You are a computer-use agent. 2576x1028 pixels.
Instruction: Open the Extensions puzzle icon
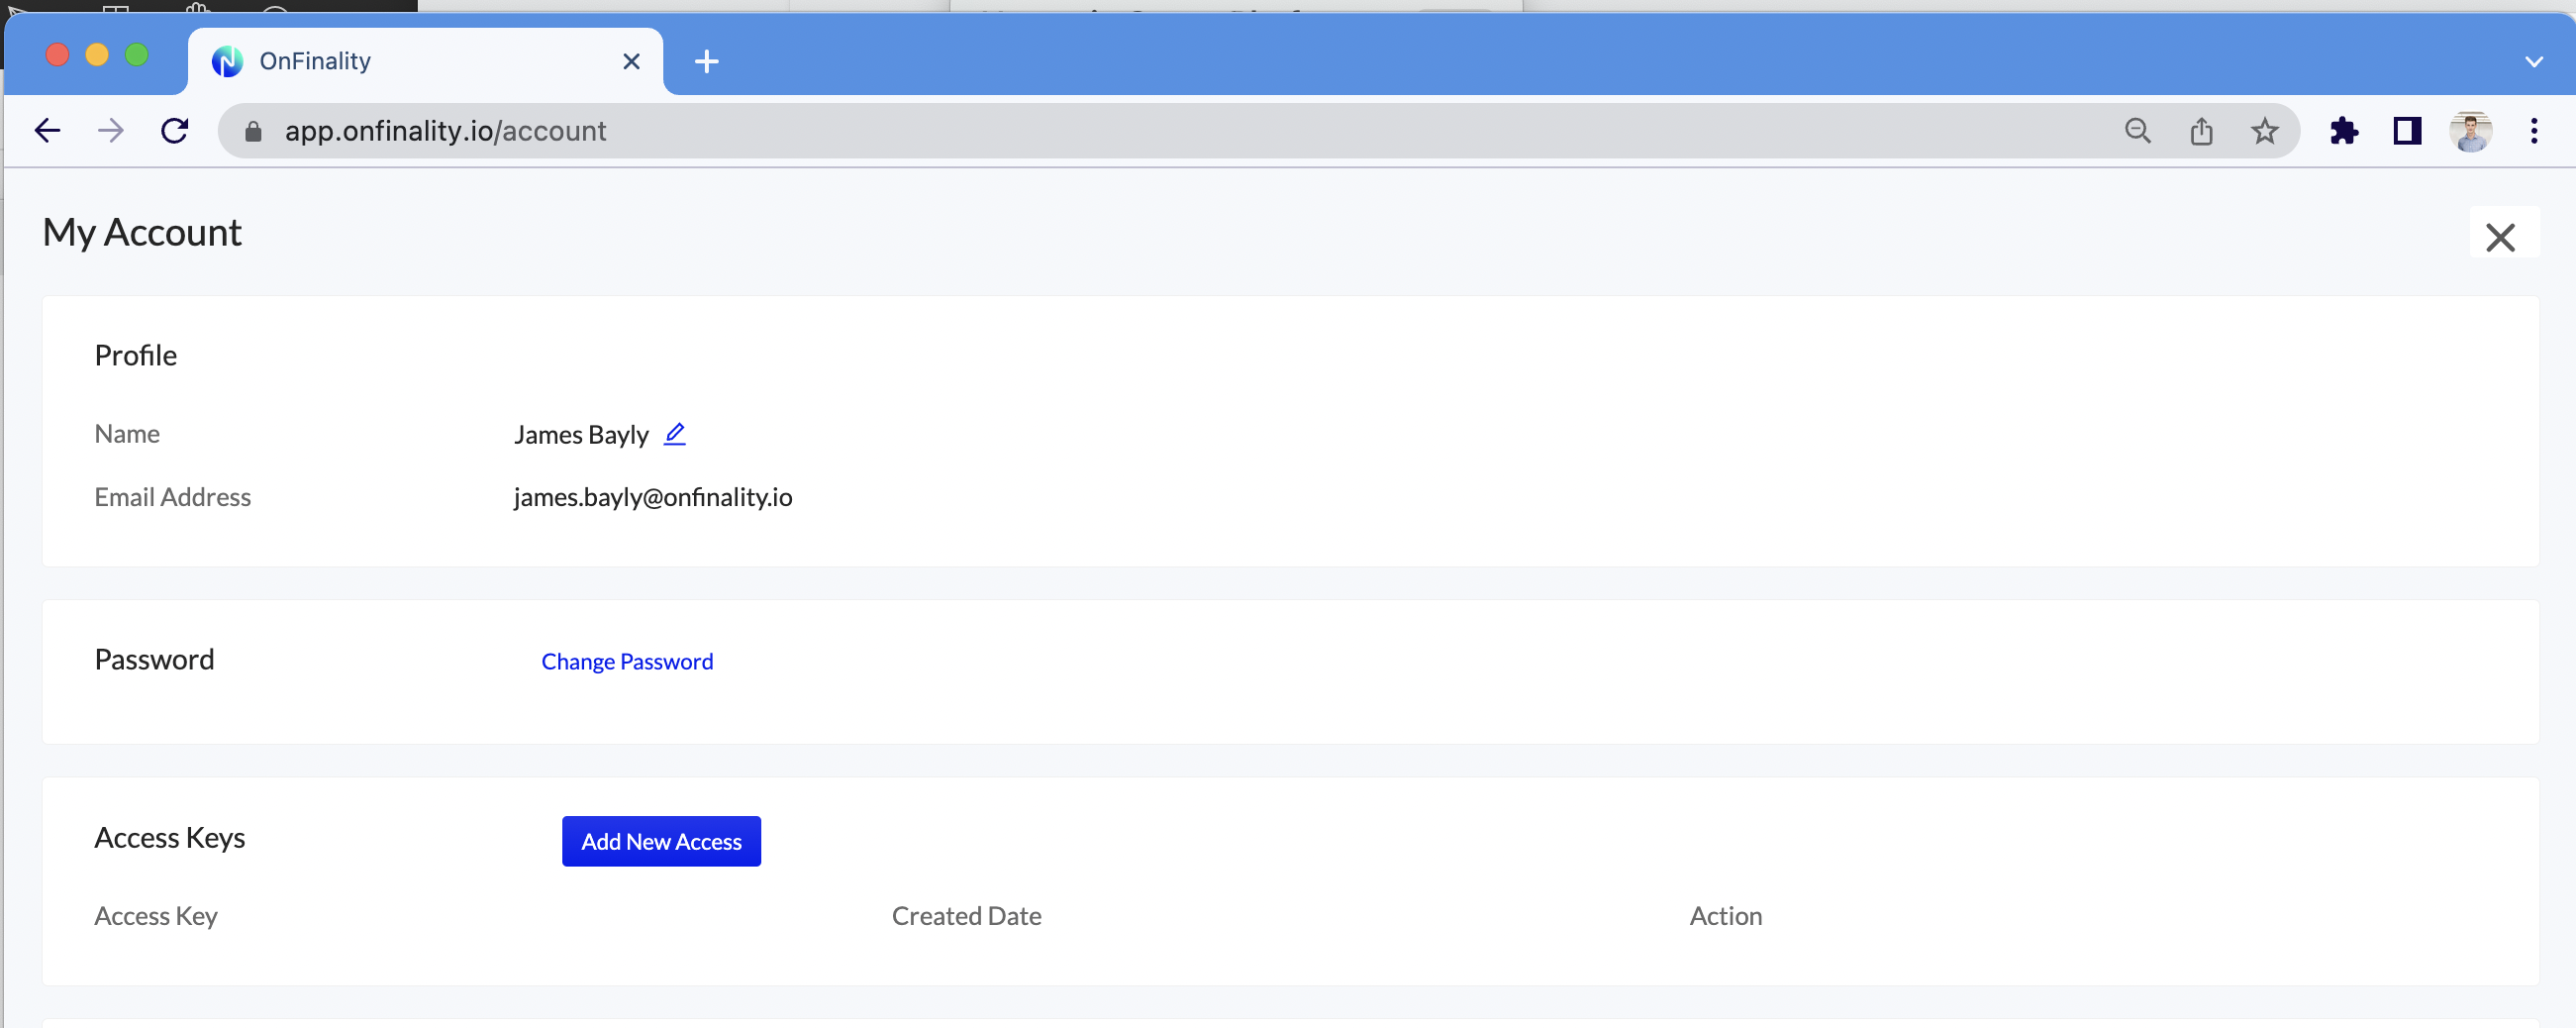[x=2343, y=131]
